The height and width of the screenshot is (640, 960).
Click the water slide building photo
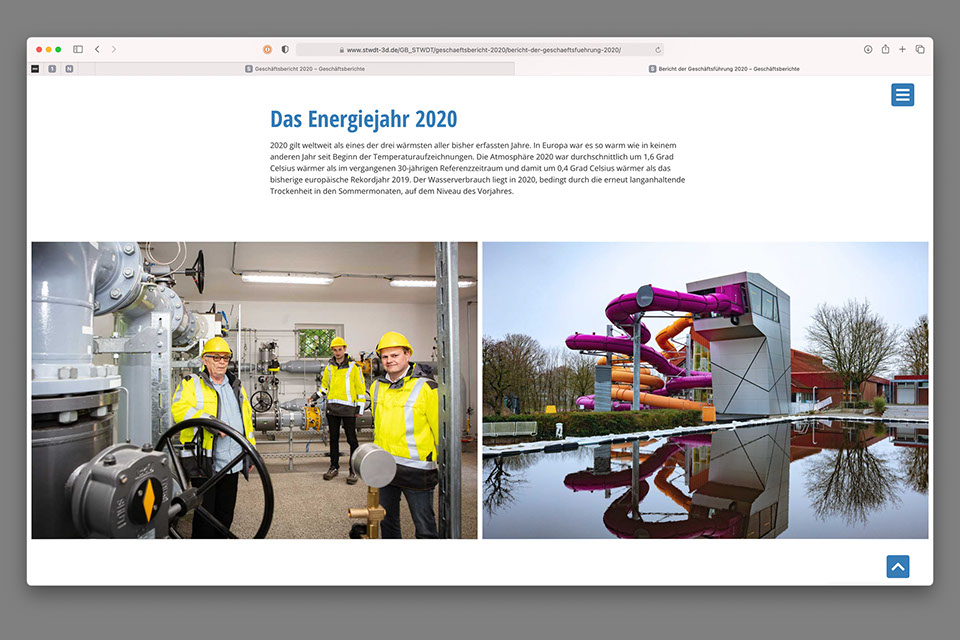pyautogui.click(x=705, y=390)
